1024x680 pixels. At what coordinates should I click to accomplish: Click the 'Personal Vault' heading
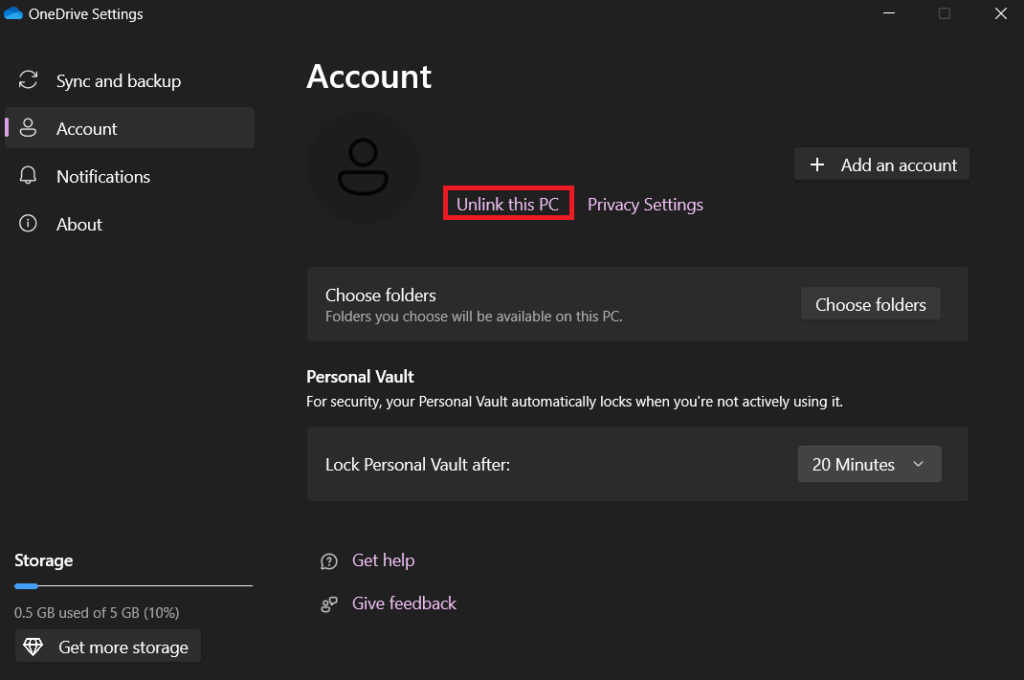pos(360,376)
